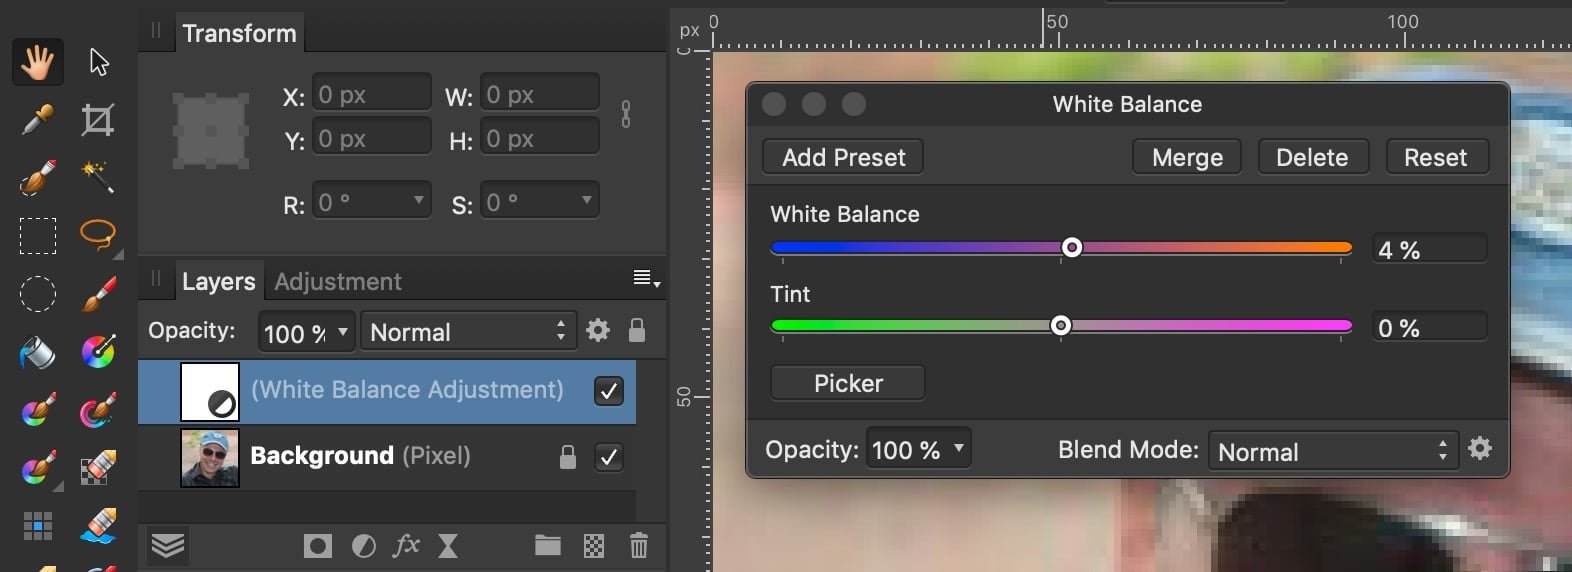Screen dimensions: 1572x572
Task: Click the White Balance slider handle
Action: tap(1072, 247)
